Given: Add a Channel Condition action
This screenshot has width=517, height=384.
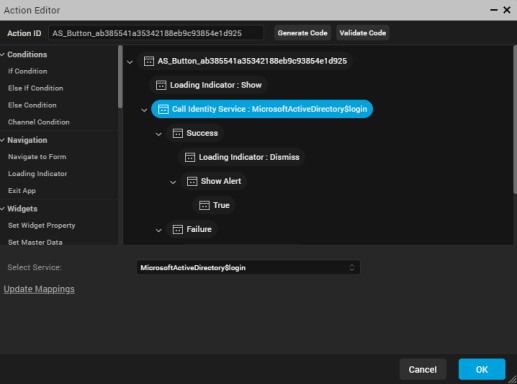Looking at the screenshot, I should [x=39, y=122].
